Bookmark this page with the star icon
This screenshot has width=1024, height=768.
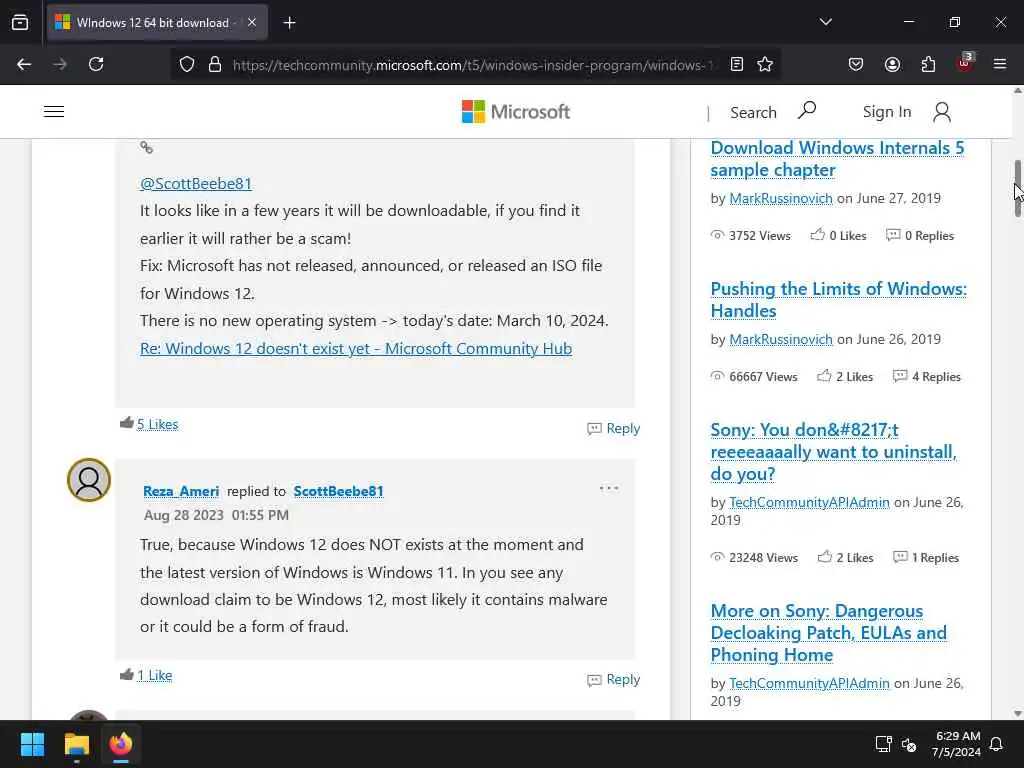click(x=765, y=64)
